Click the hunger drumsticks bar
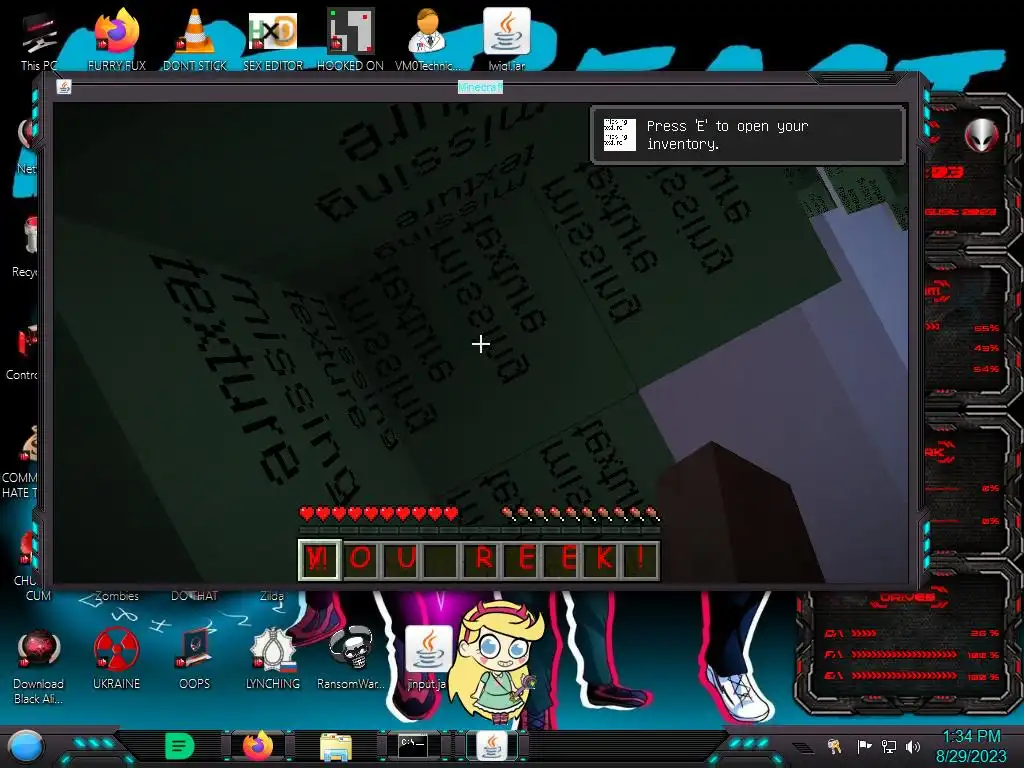This screenshot has width=1024, height=768. 581,514
